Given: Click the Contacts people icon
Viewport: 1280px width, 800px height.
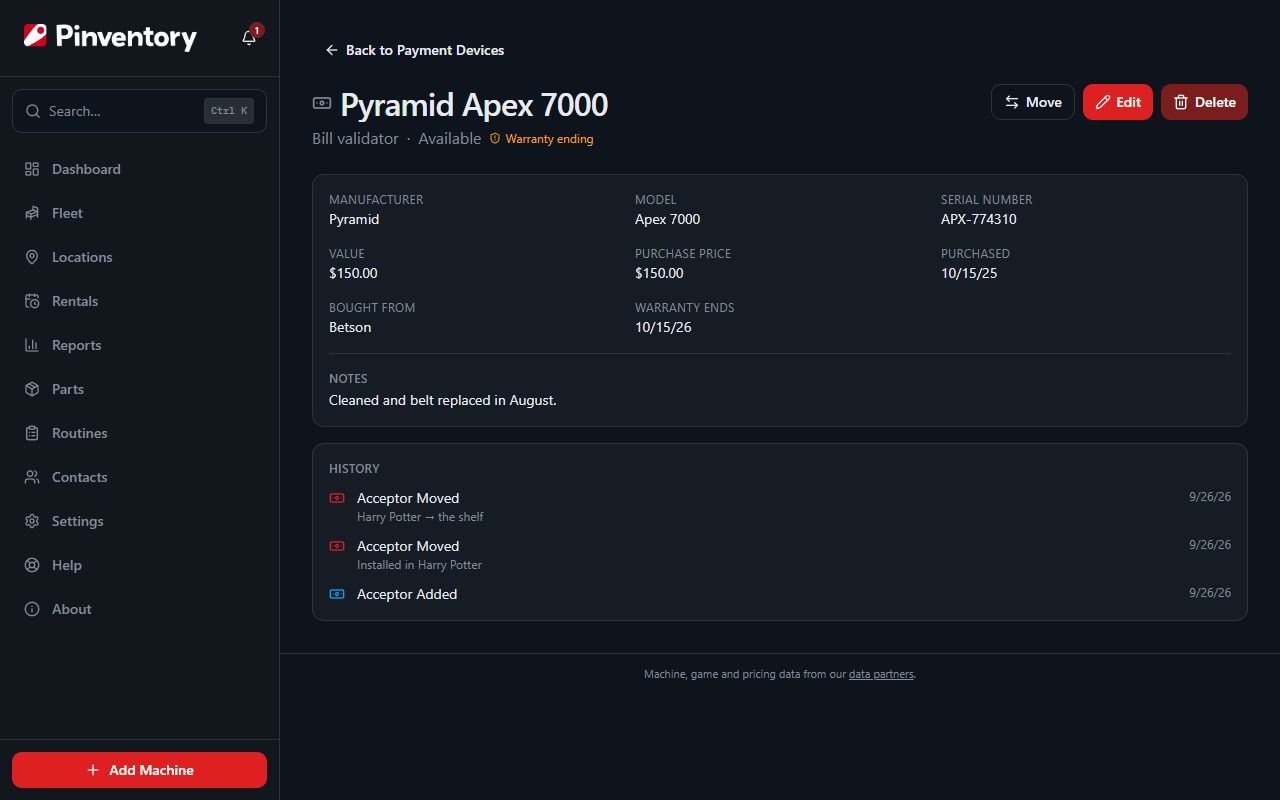Looking at the screenshot, I should pyautogui.click(x=32, y=477).
